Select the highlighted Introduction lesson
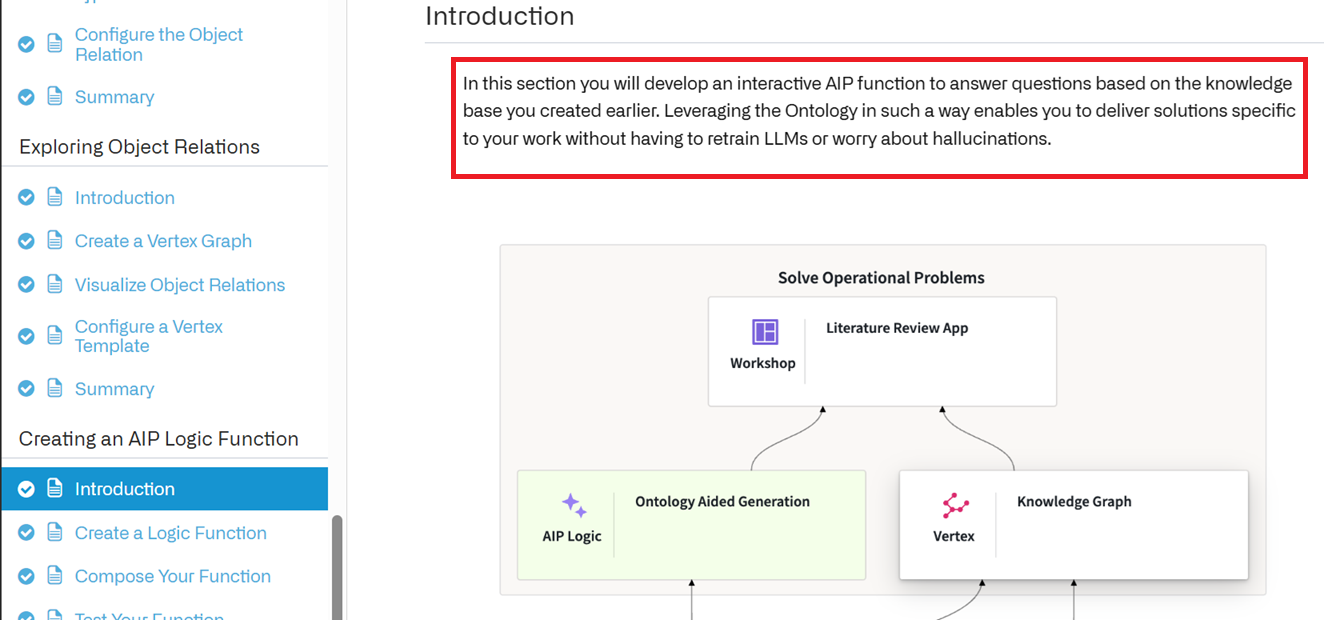 [x=164, y=489]
